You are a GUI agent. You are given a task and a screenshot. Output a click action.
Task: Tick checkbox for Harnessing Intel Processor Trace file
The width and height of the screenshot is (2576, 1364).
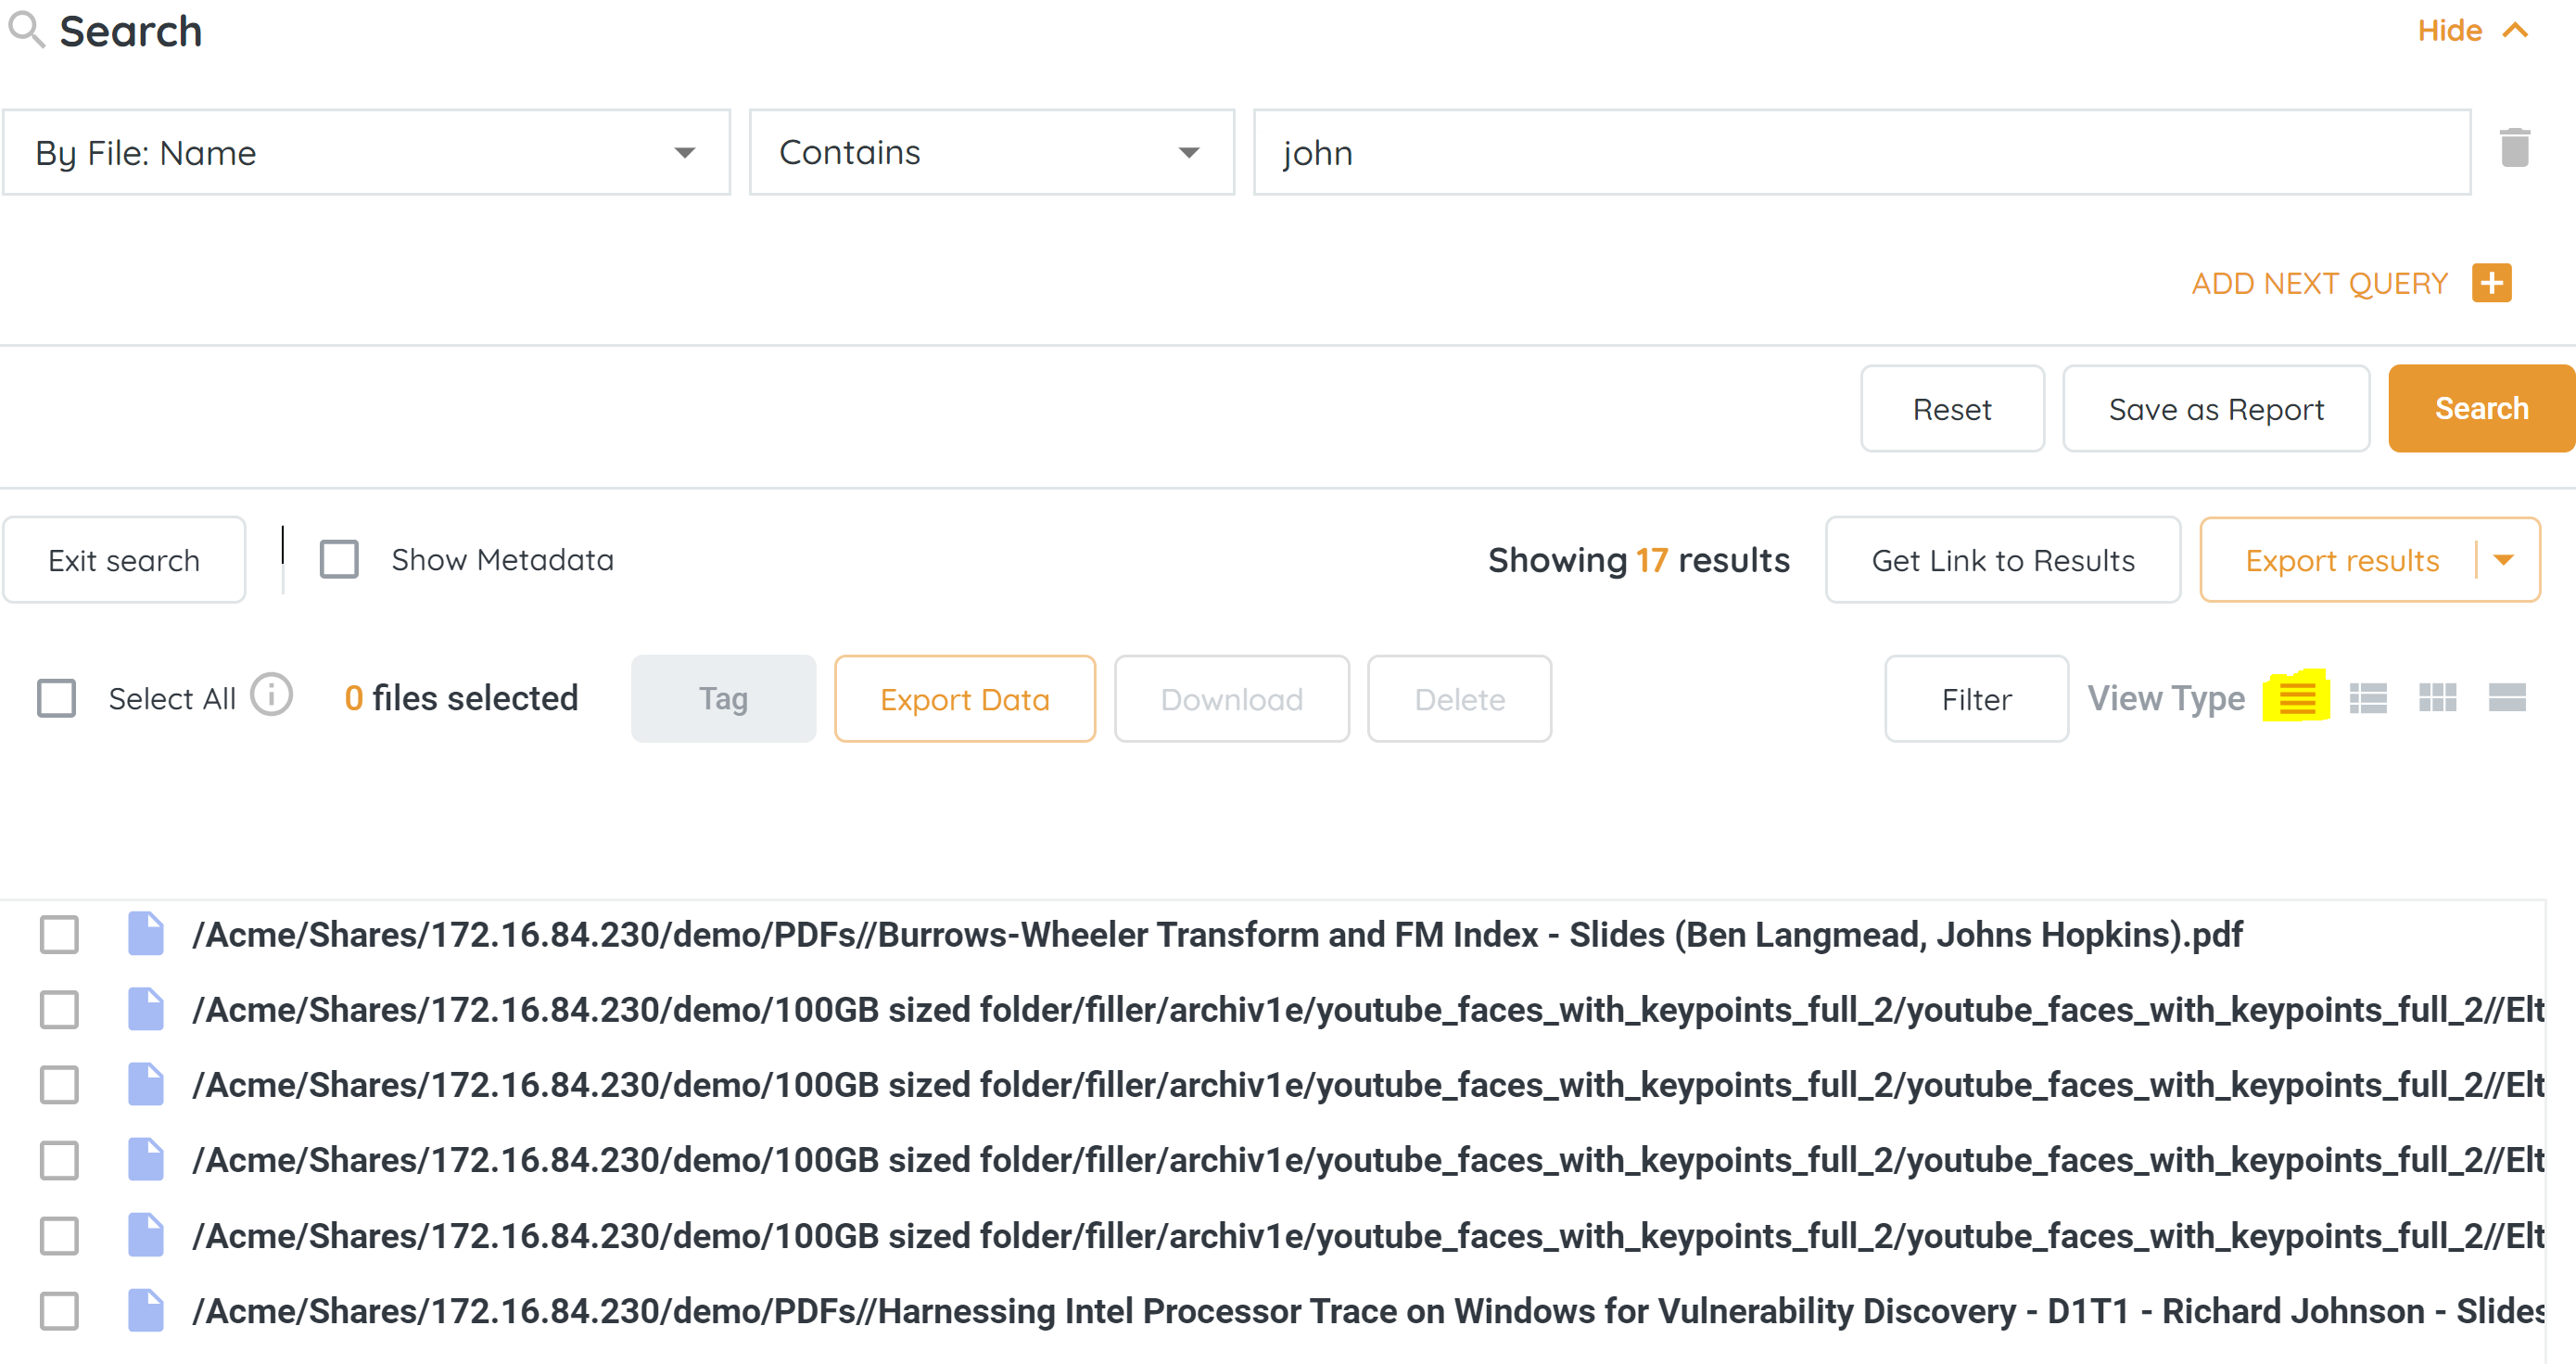tap(59, 1310)
